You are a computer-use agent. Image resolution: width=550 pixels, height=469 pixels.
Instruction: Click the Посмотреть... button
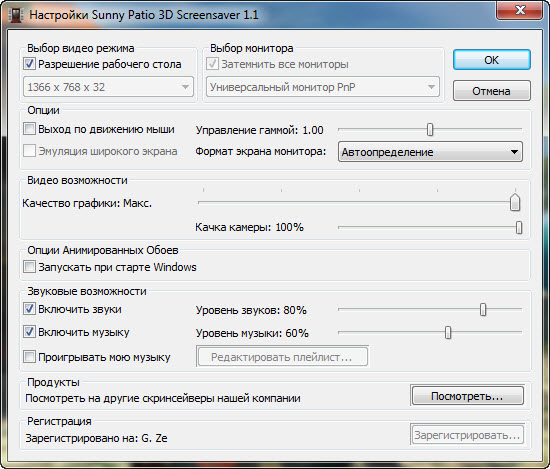[468, 396]
